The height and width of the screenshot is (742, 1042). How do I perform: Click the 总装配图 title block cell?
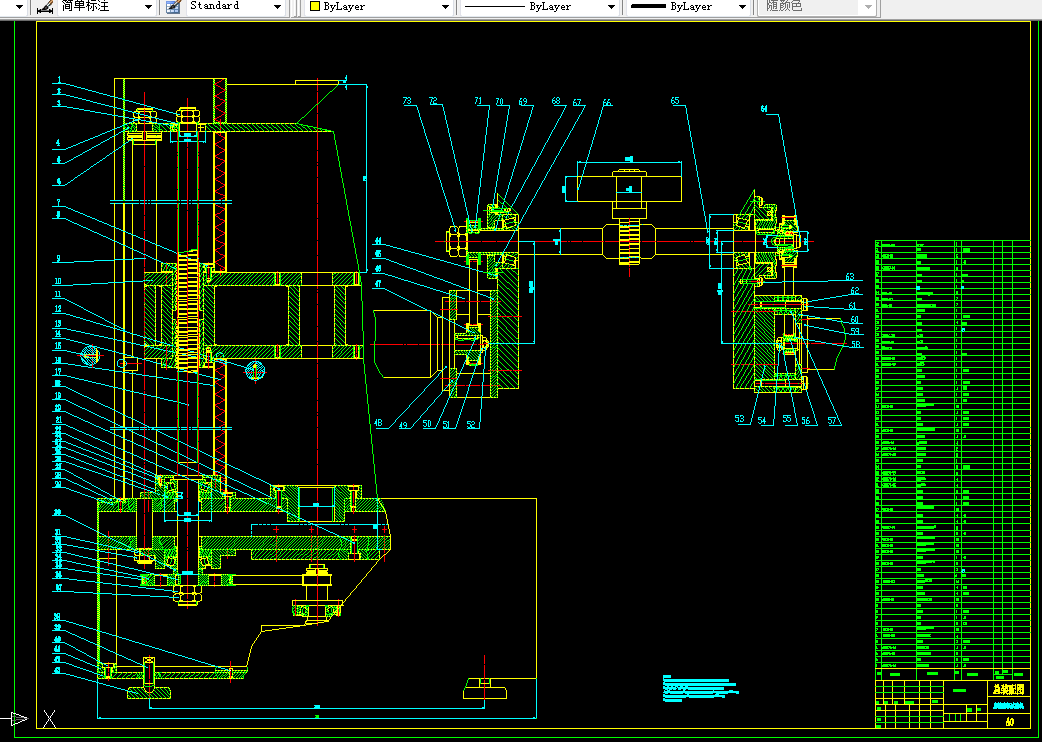(x=1009, y=690)
